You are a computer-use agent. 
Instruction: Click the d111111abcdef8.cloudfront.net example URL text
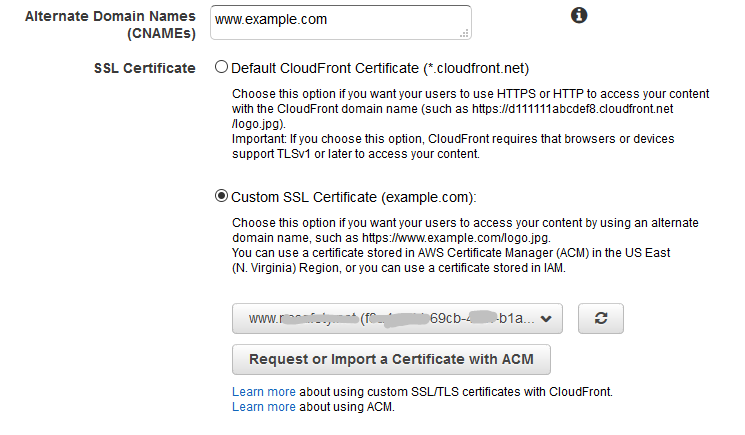coord(572,109)
